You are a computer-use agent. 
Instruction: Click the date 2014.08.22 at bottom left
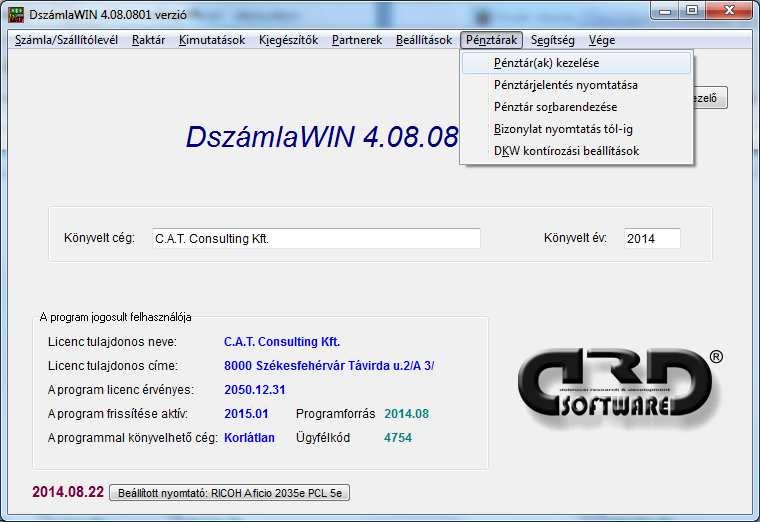coord(68,492)
